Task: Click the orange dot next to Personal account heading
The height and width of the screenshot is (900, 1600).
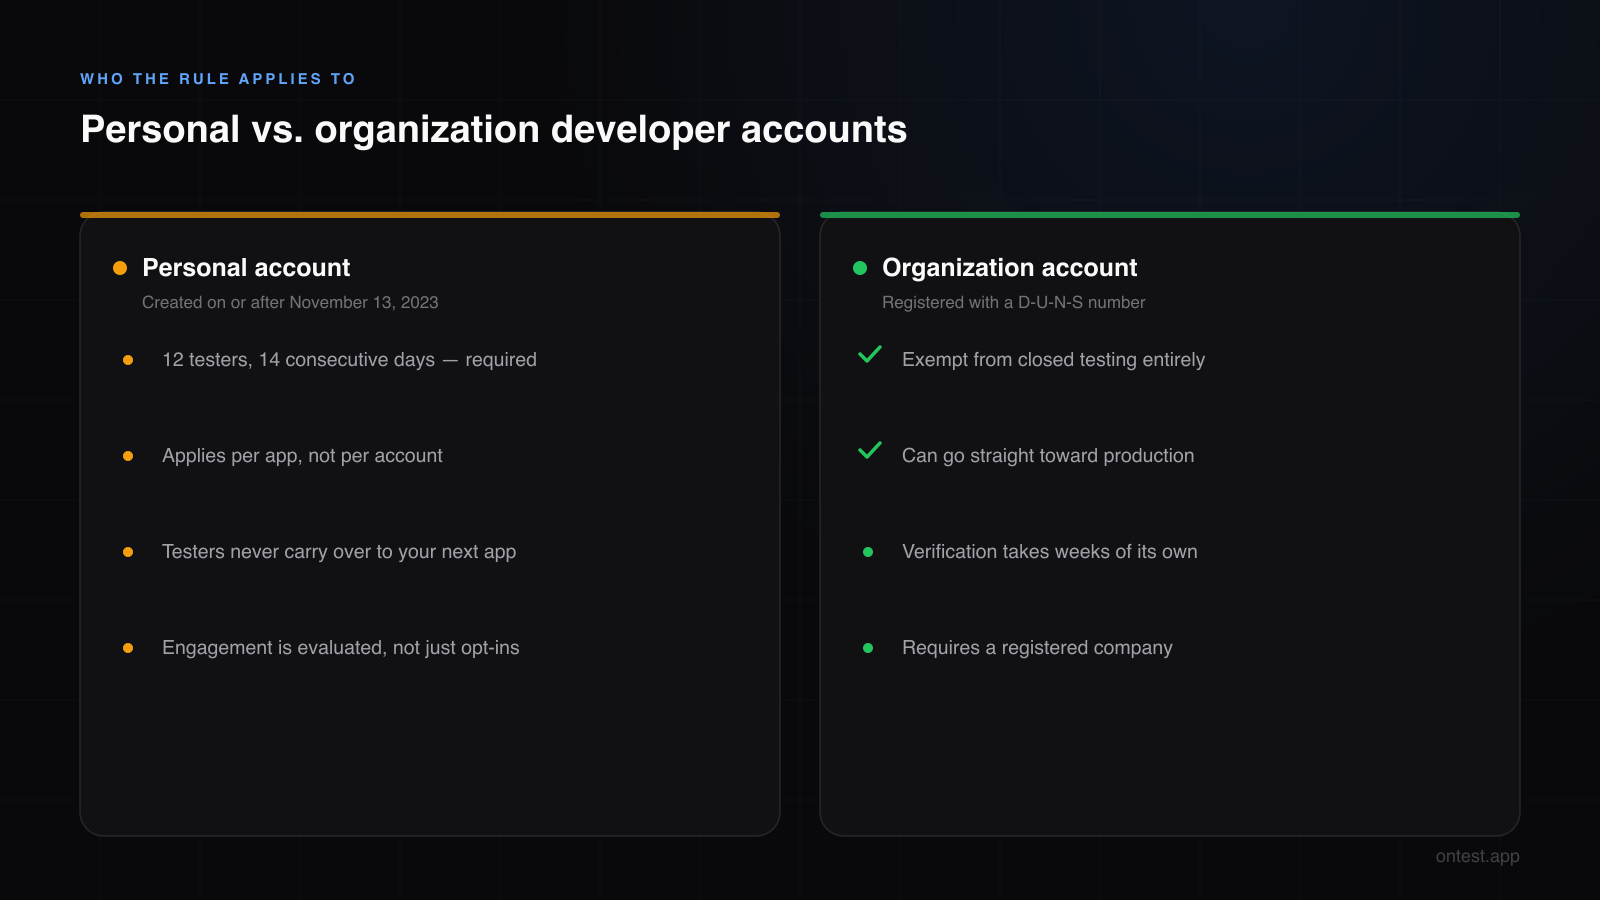Action: tap(120, 268)
